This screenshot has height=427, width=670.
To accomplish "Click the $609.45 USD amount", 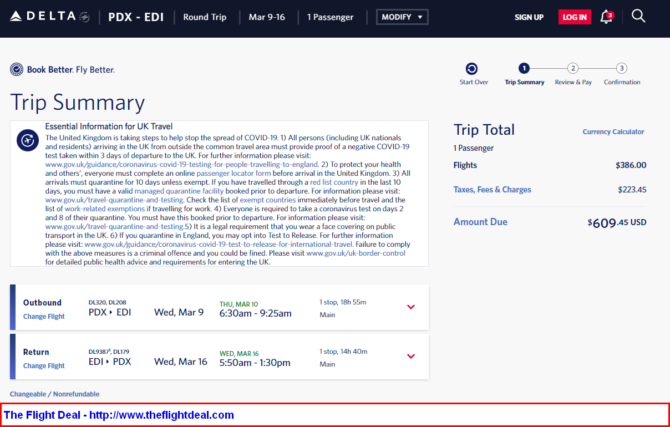I will tap(617, 223).
